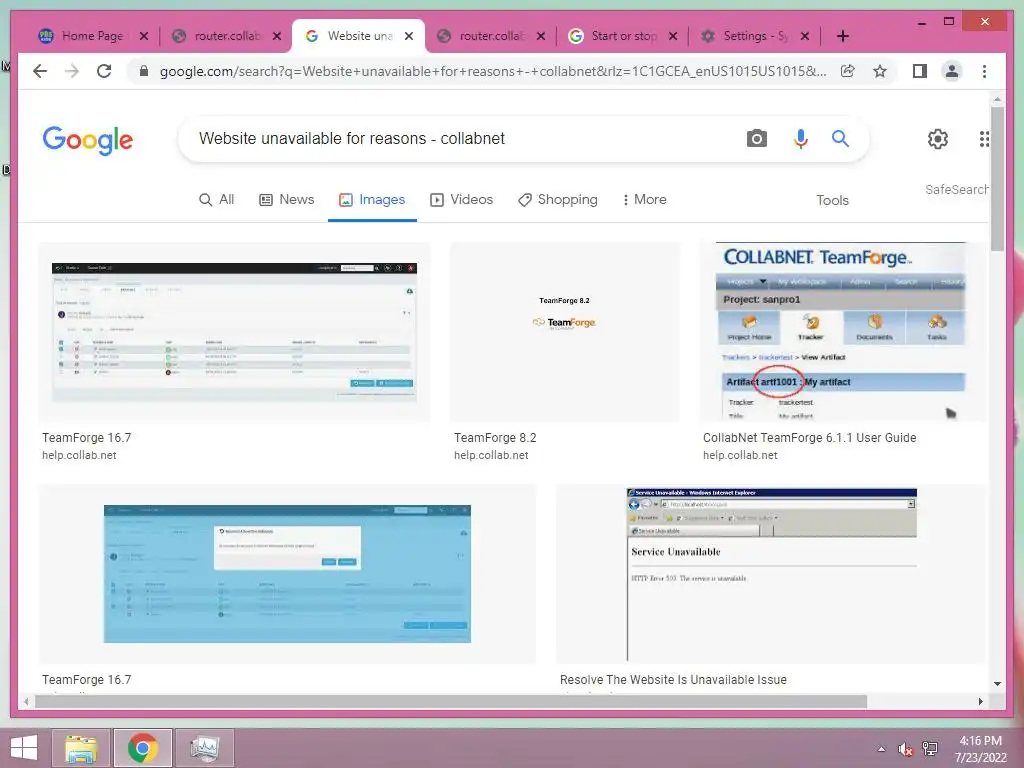
Task: Select the Videos search category
Action: (462, 200)
